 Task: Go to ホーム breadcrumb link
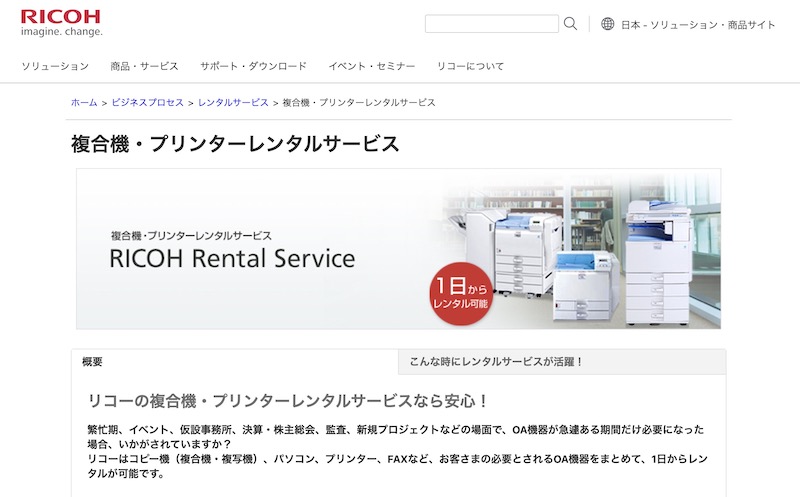[x=84, y=103]
